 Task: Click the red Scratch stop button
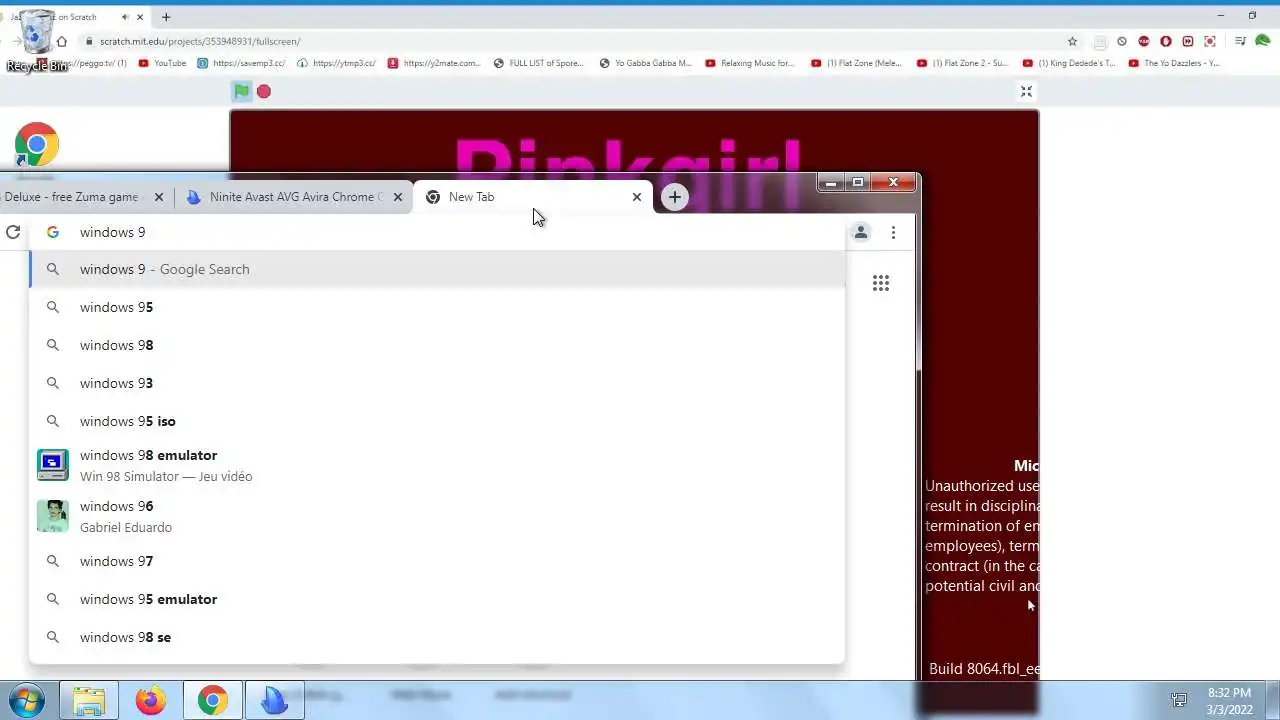(264, 91)
